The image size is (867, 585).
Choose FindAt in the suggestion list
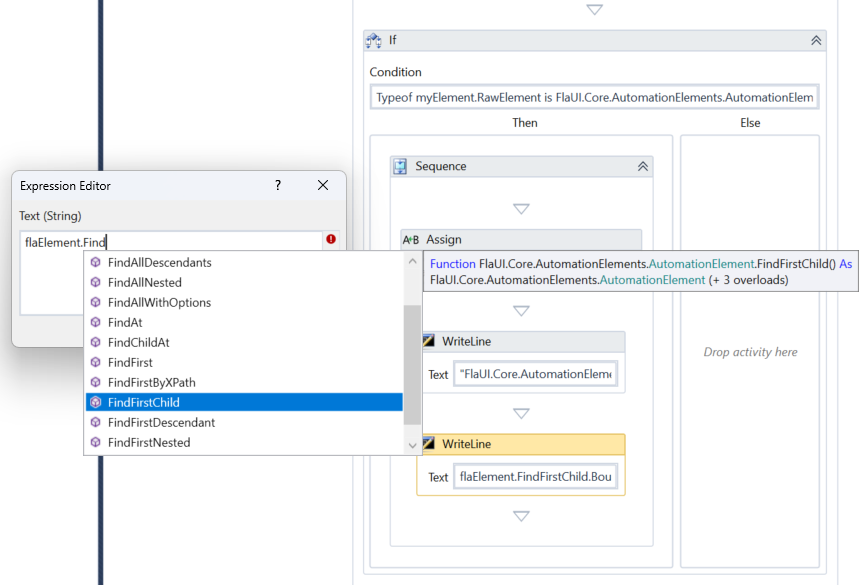click(x=244, y=322)
